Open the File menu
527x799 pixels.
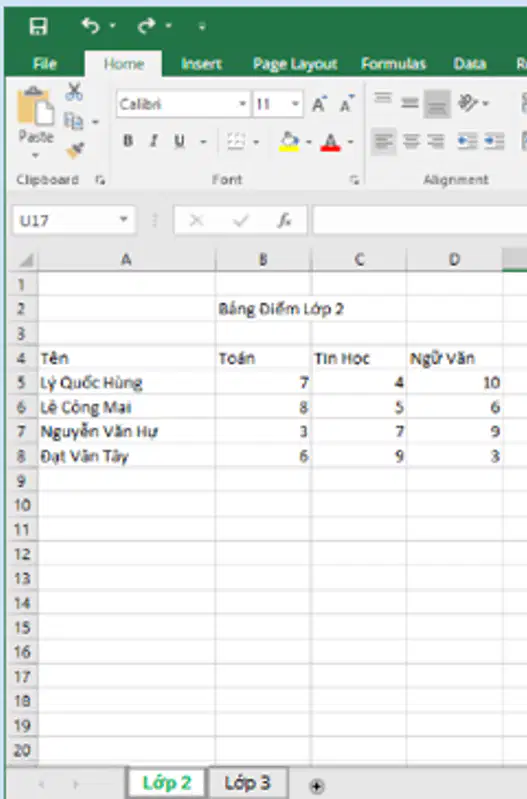pos(44,64)
